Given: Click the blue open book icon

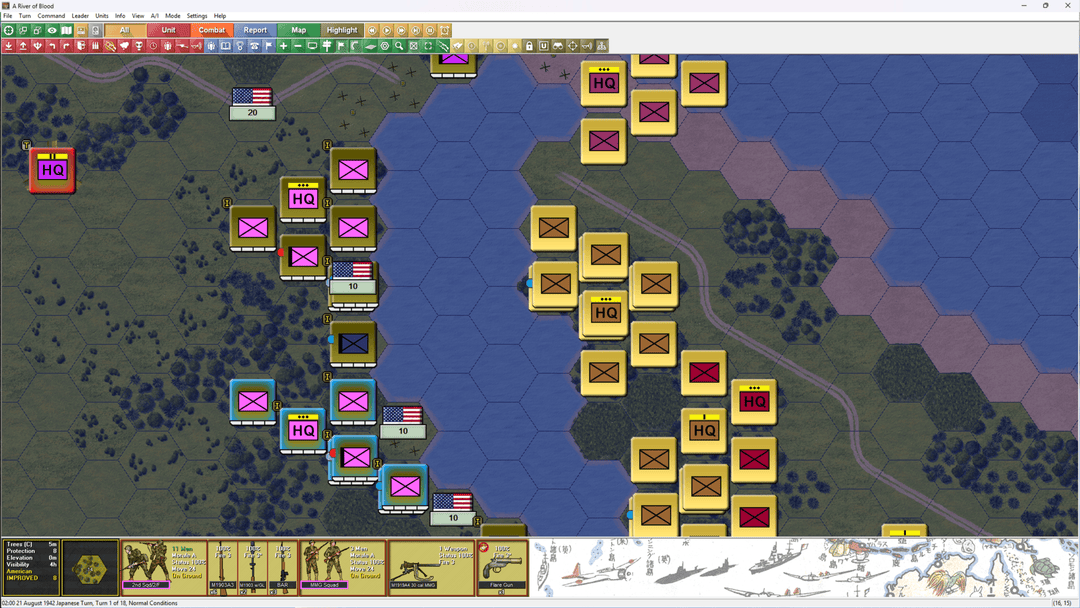Looking at the screenshot, I should tap(225, 46).
